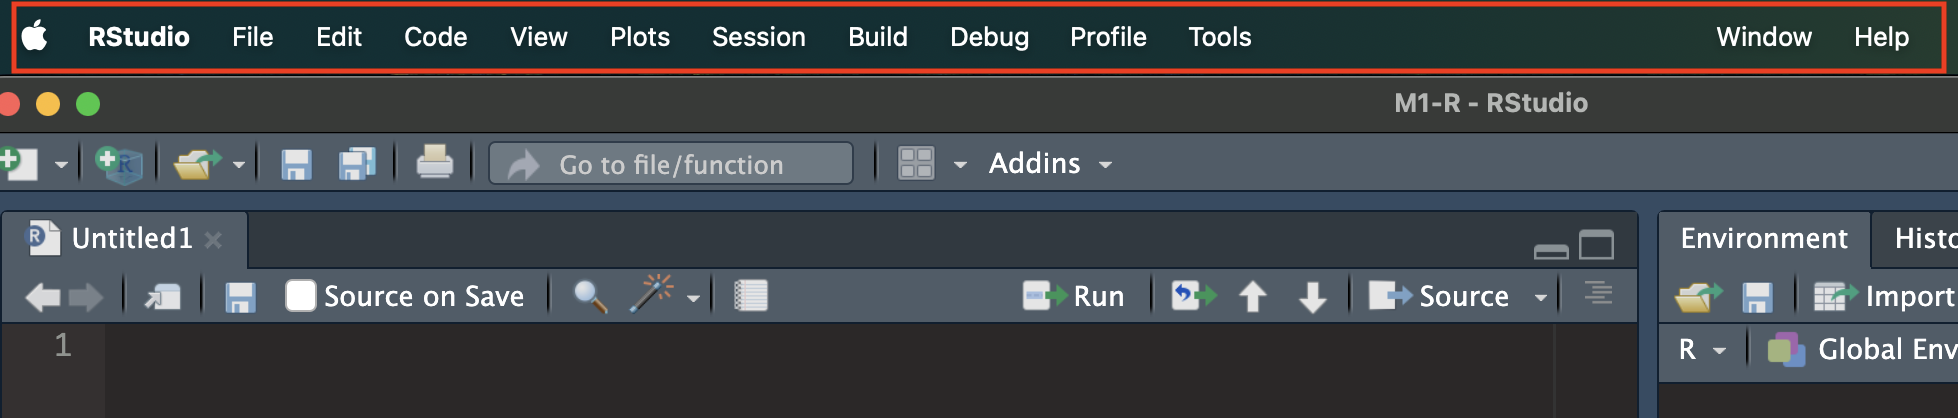1958x418 pixels.
Task: Expand the Addins dropdown
Action: [1050, 163]
